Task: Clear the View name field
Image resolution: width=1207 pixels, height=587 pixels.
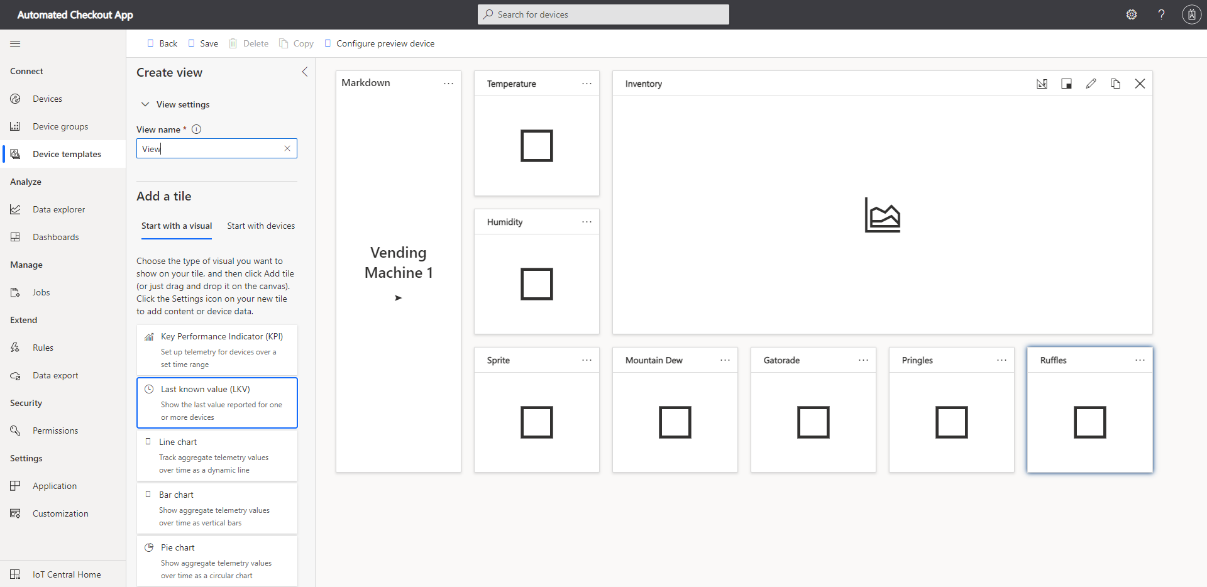Action: point(287,148)
